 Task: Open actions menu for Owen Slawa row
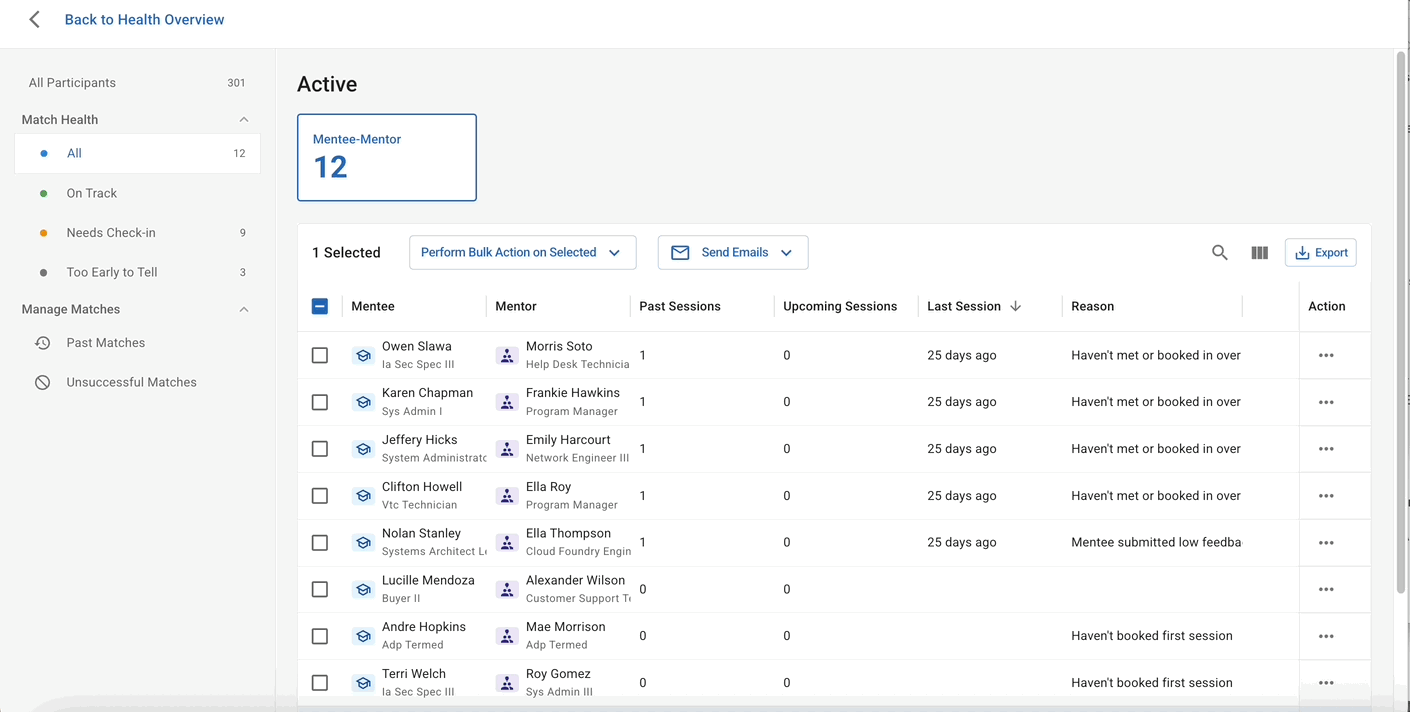coord(1326,355)
